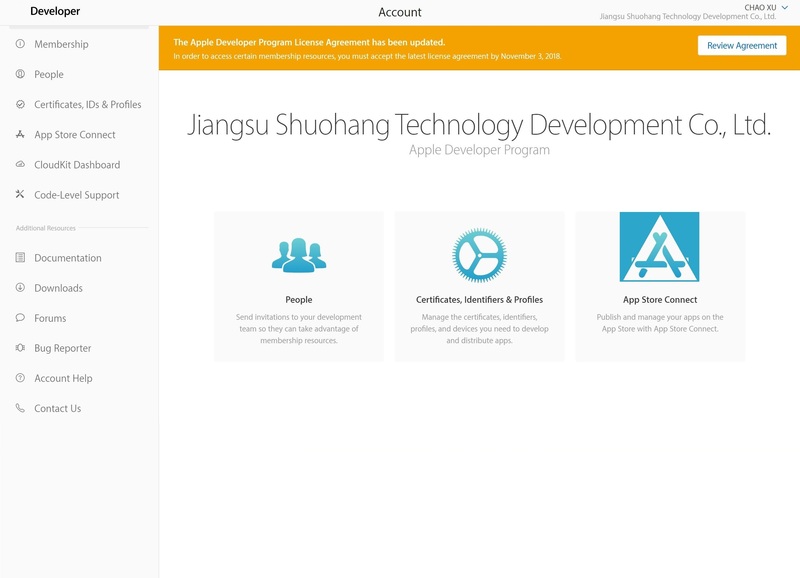Click the Documentation page icon
The height and width of the screenshot is (578, 800).
pos(20,257)
